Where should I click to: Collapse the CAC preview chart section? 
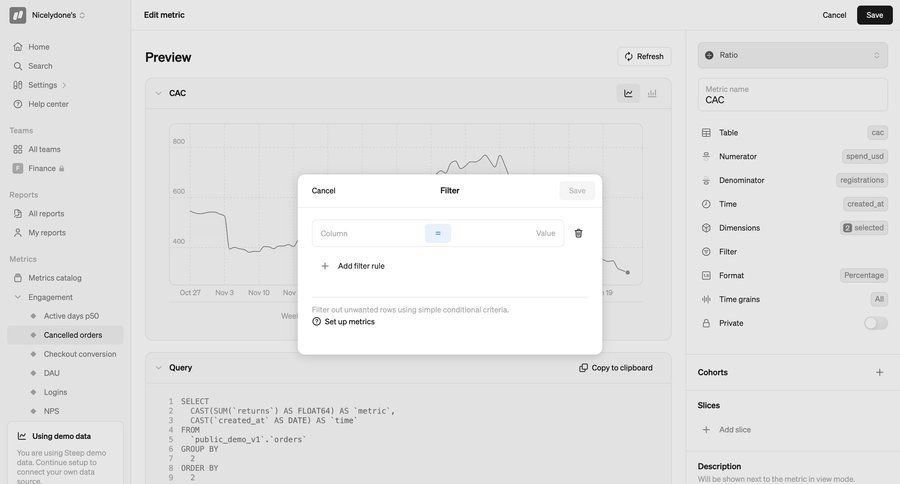158,93
